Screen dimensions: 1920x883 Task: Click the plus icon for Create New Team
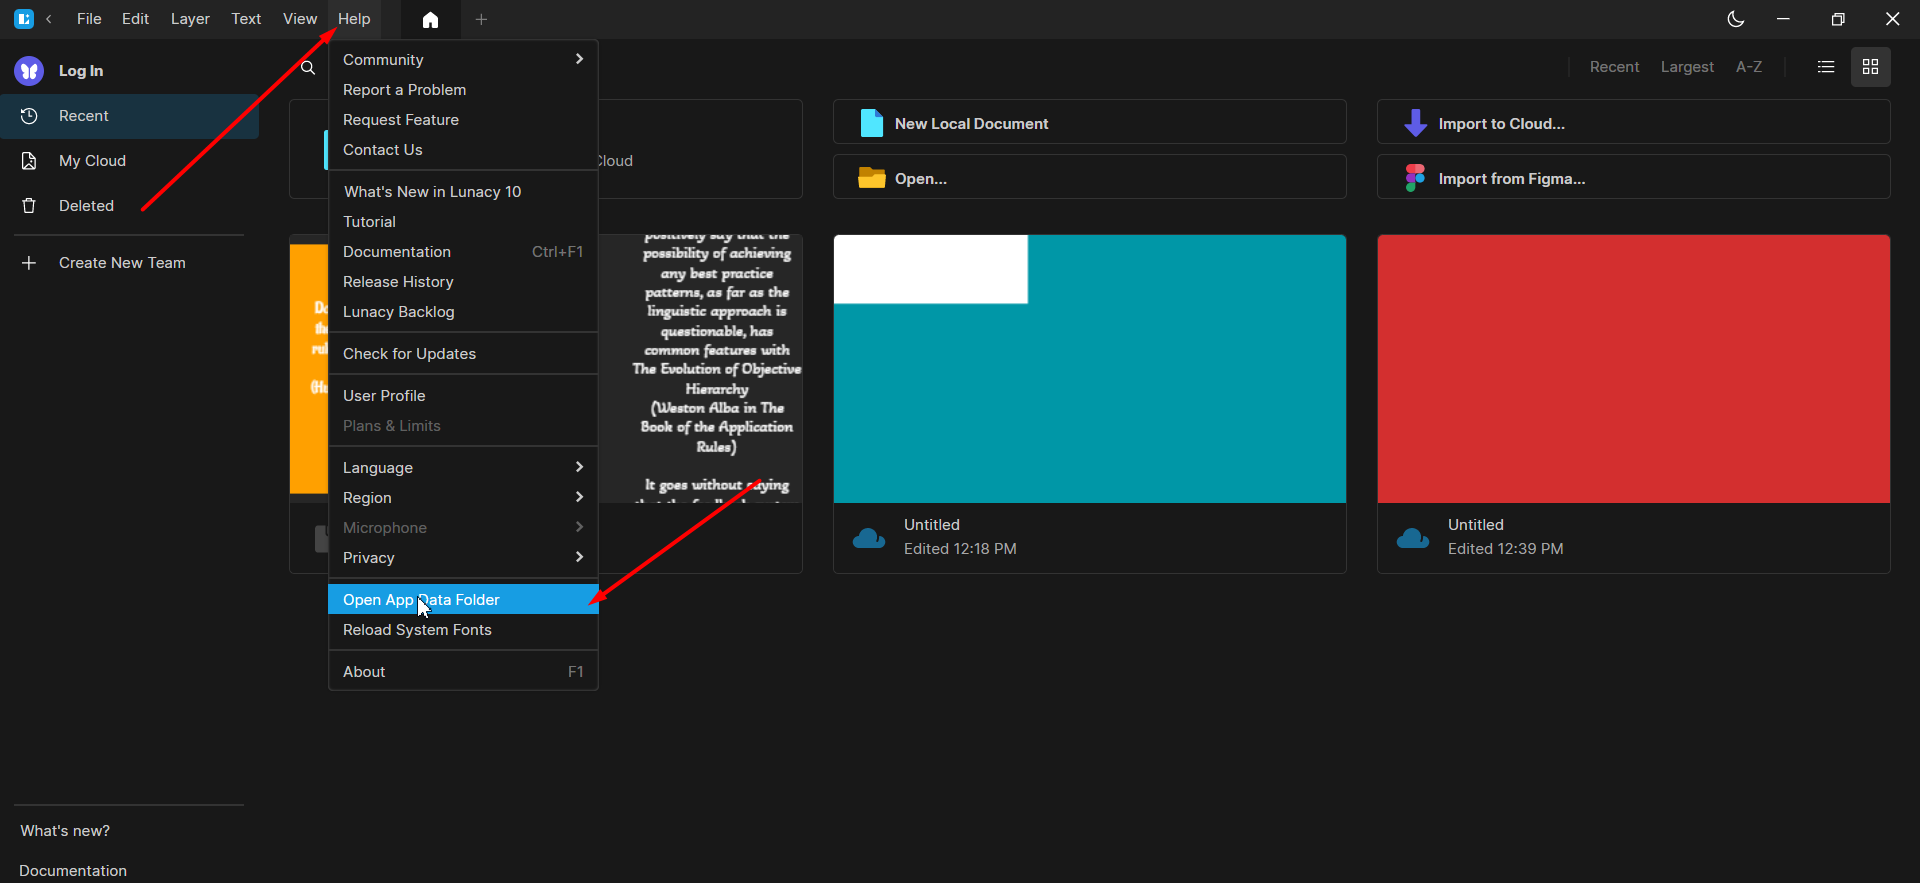[29, 263]
